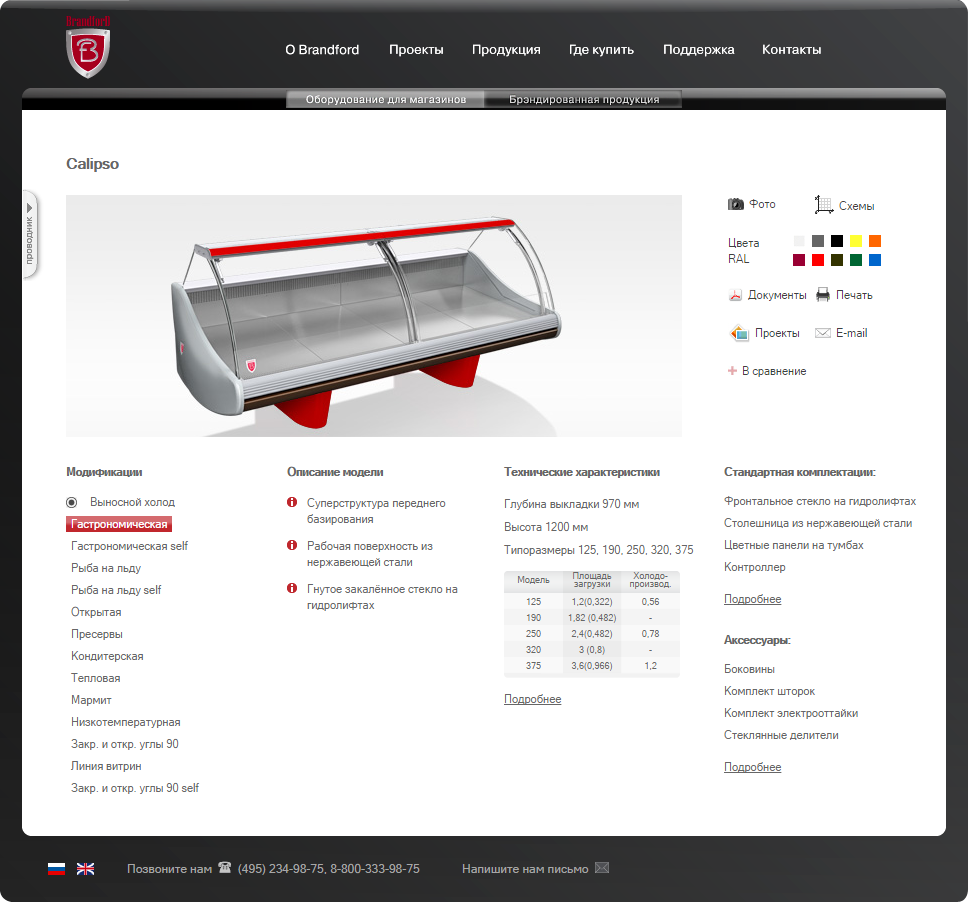The width and height of the screenshot is (968, 902).
Task: Select the Гастрономическая modification
Action: [x=119, y=524]
